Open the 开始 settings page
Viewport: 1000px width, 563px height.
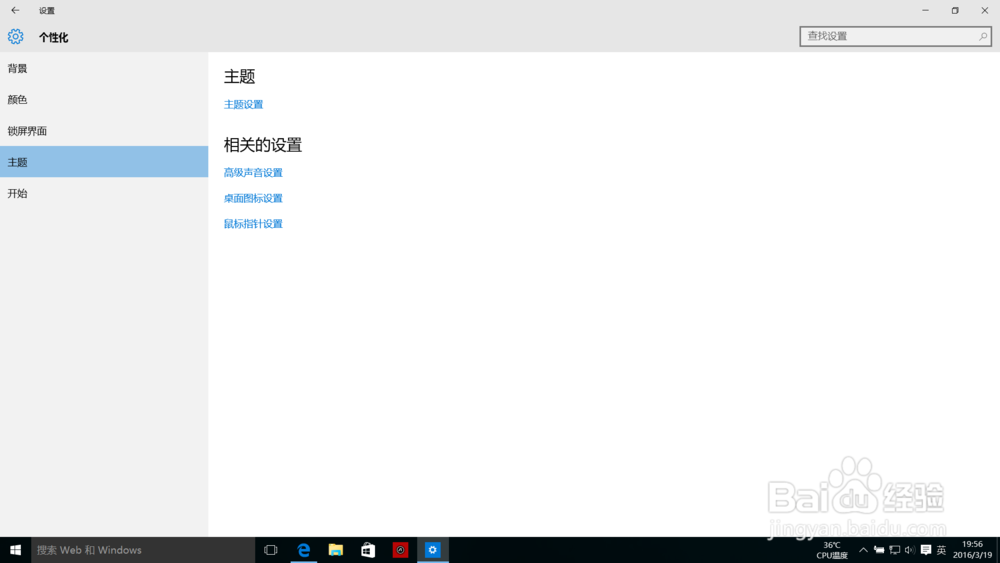pos(104,193)
